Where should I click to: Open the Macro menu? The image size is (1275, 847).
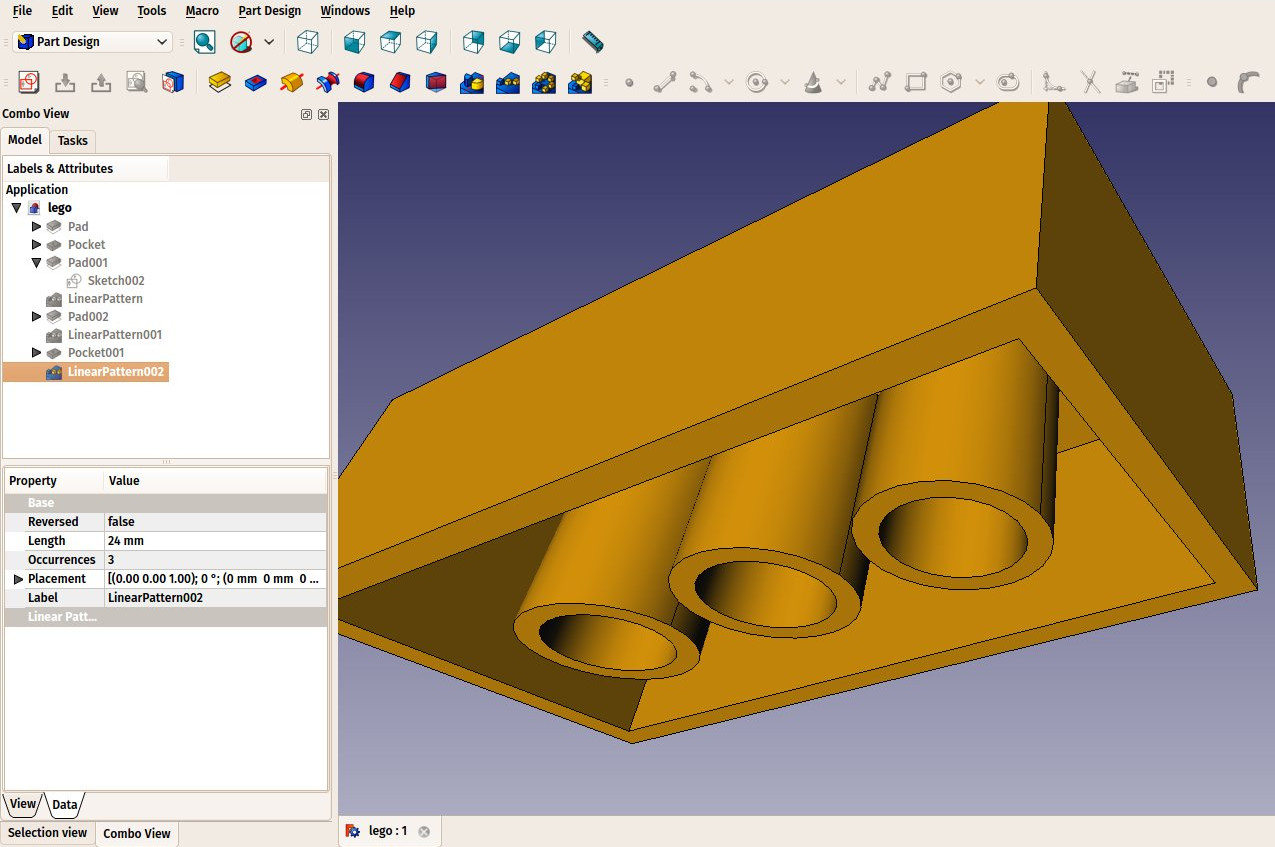click(202, 11)
